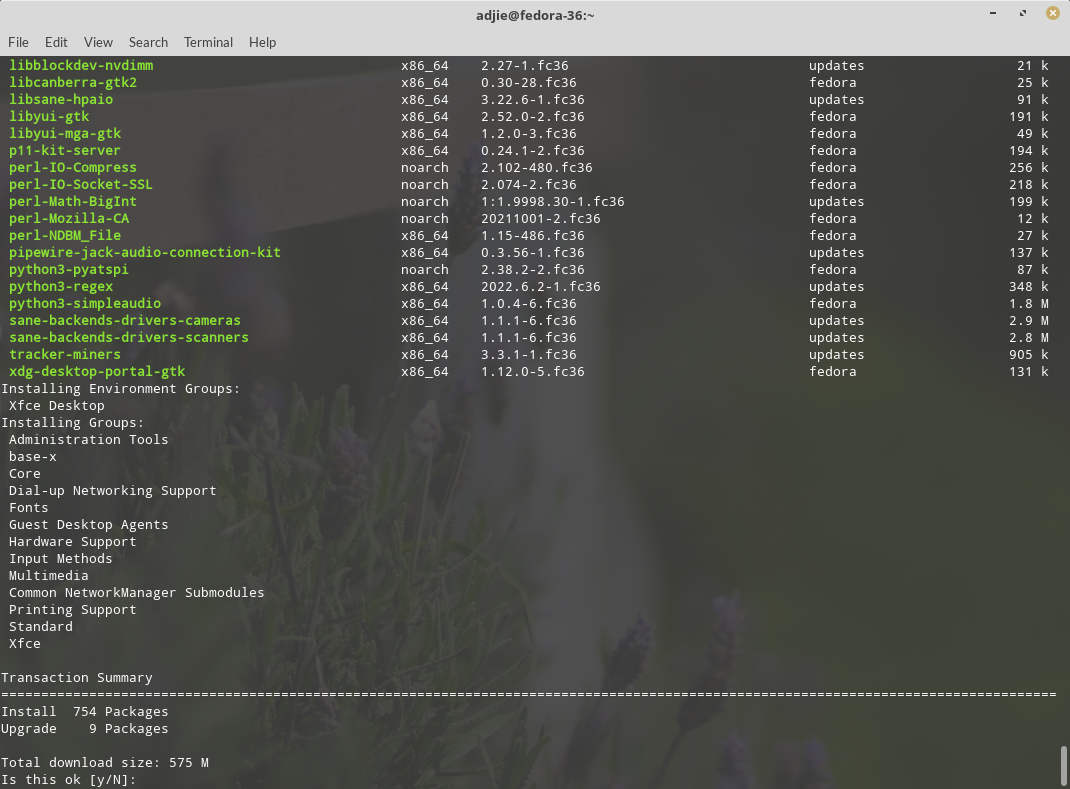
Task: Click version 2022.6.2-1.fc36
Action: click(x=541, y=287)
